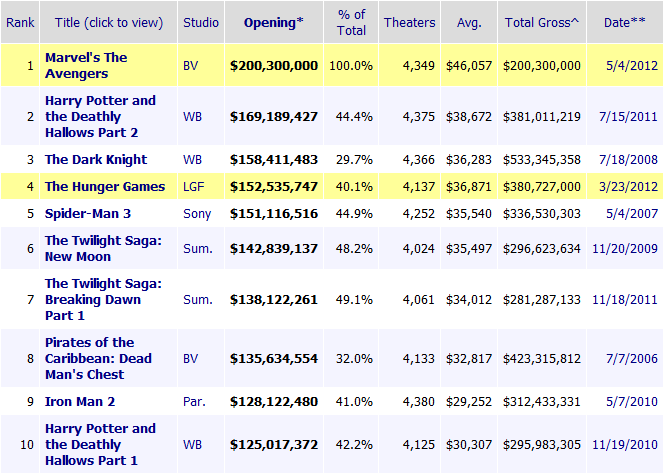
Task: Sort by Studio column header
Action: click(x=201, y=22)
